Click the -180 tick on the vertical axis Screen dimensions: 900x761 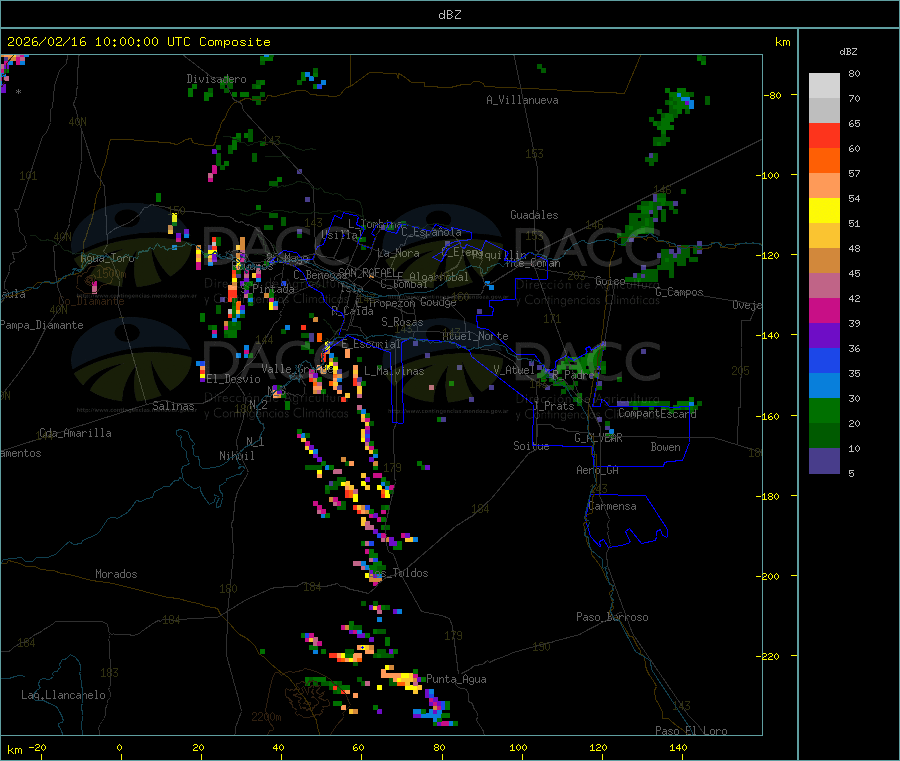click(769, 496)
